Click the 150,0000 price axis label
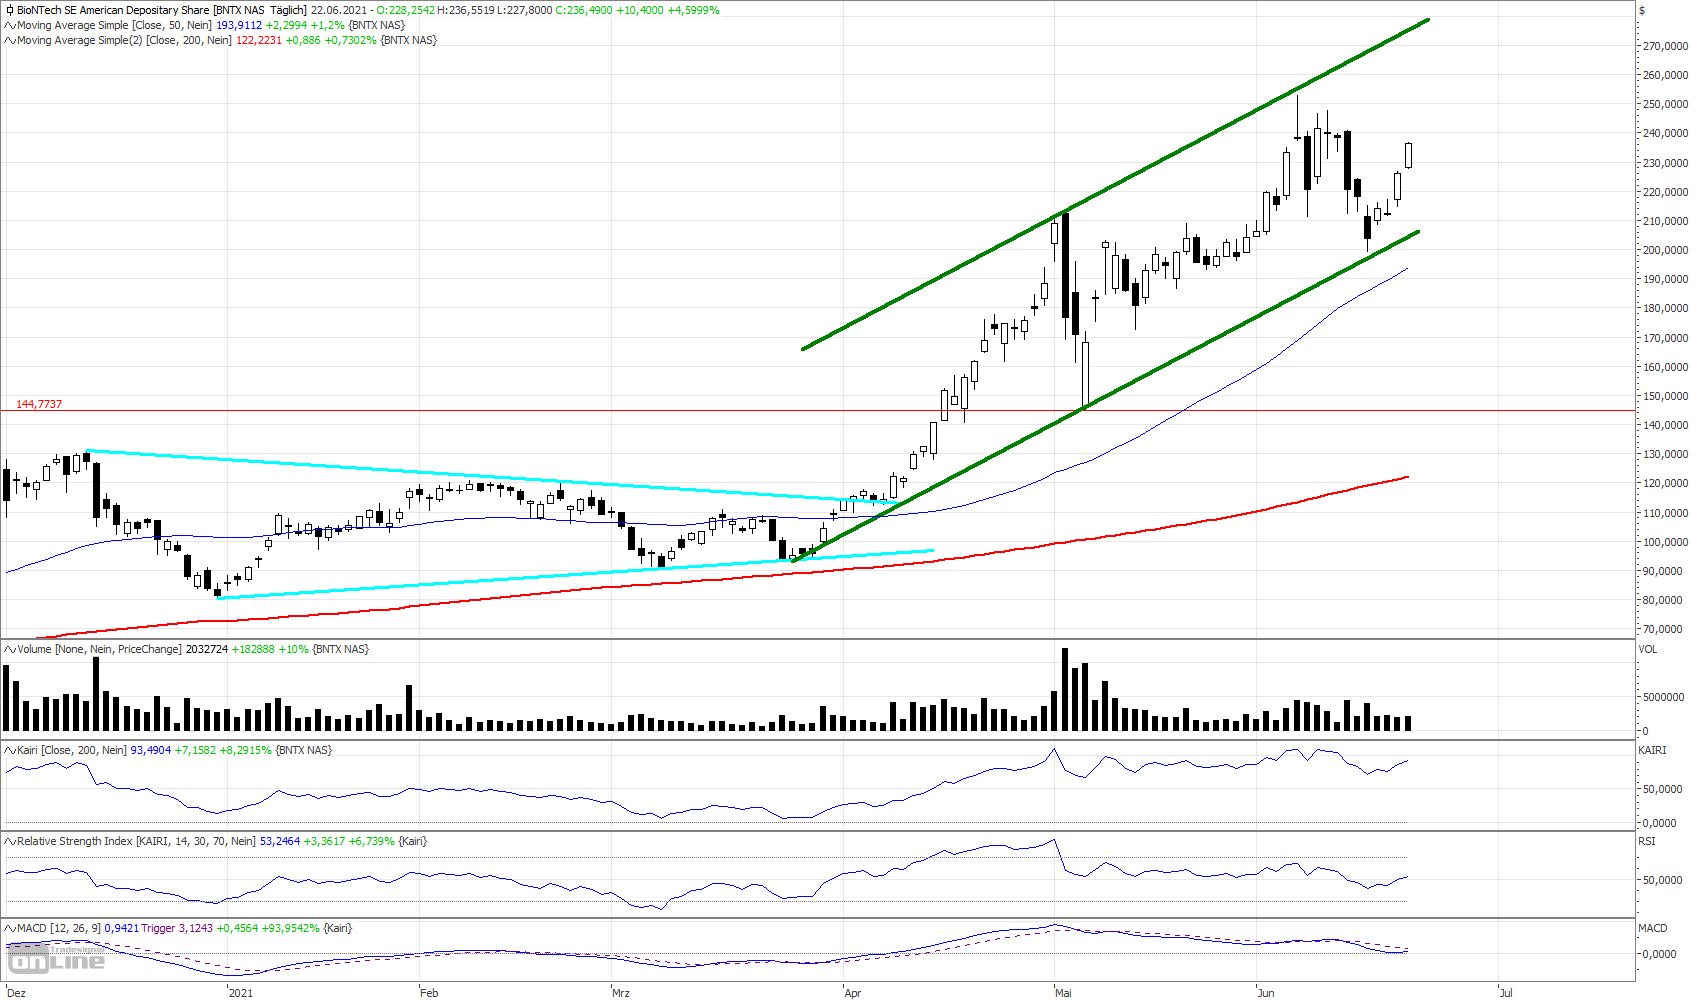This screenshot has width=1700, height=1000. (1666, 396)
